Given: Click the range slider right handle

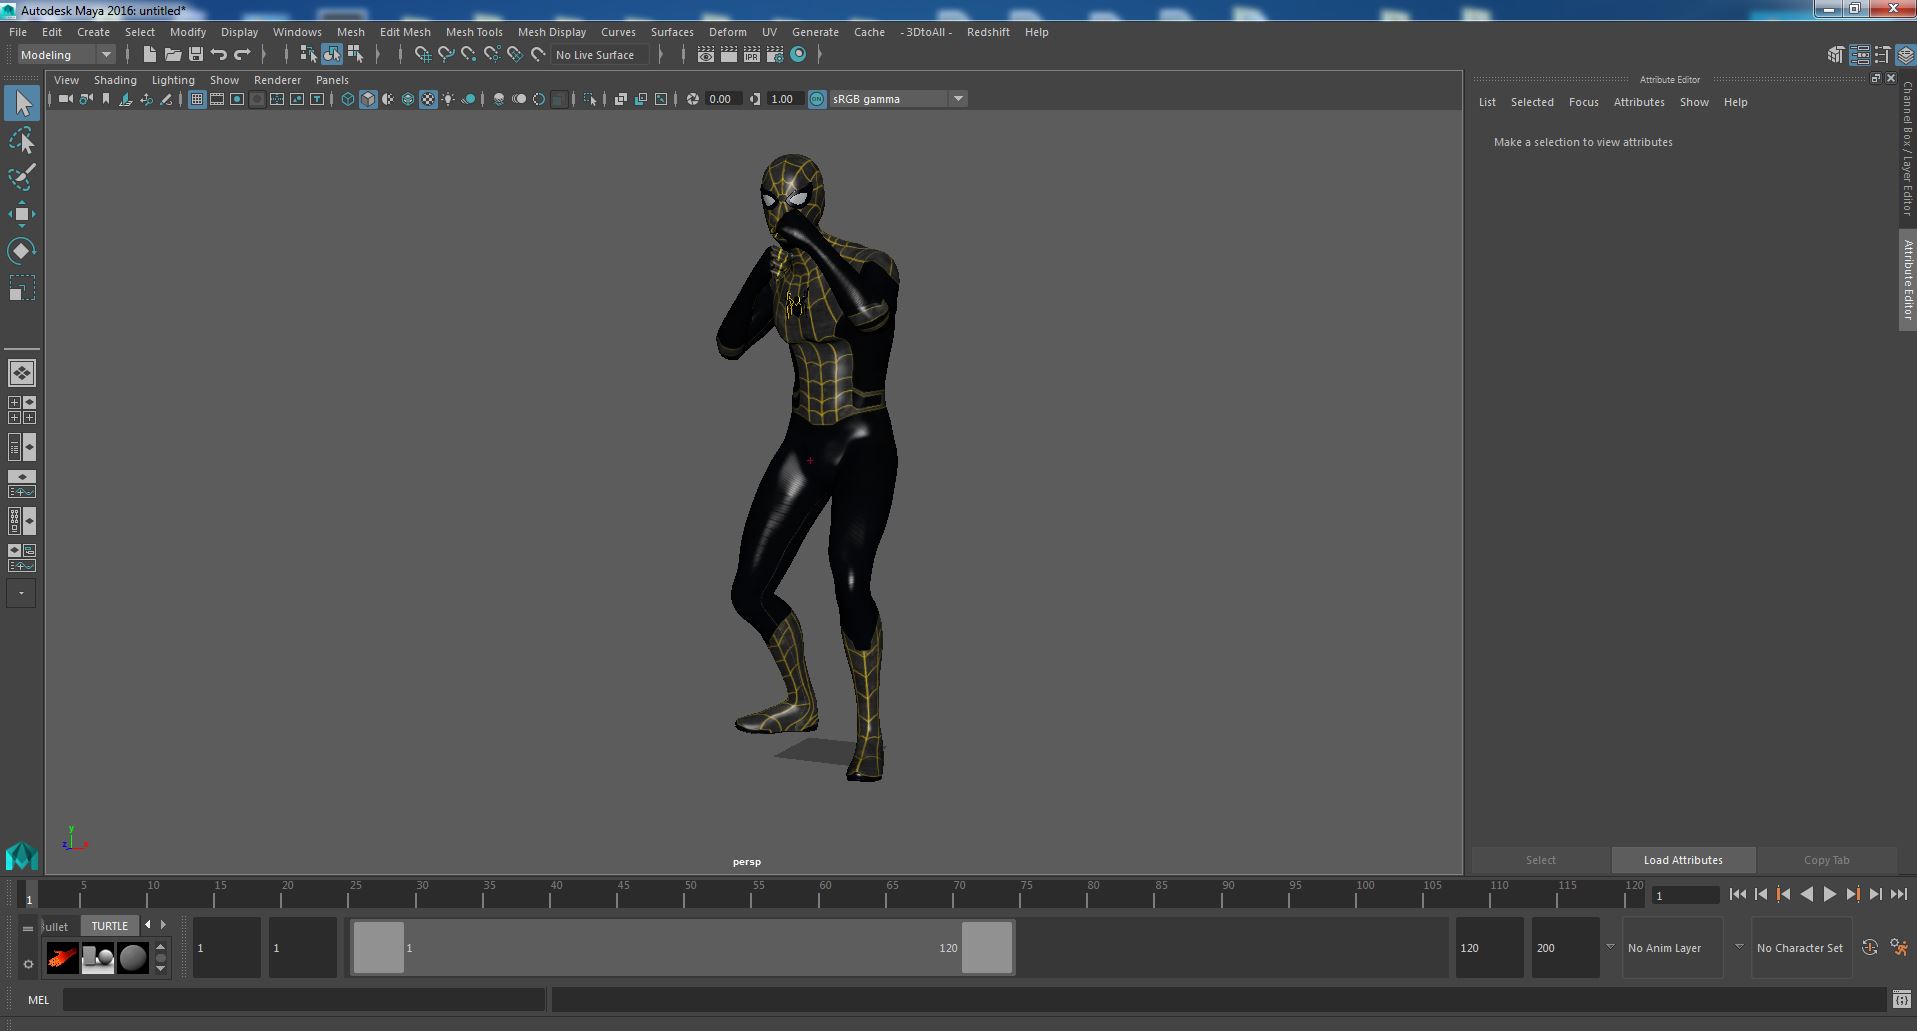Looking at the screenshot, I should click(987, 947).
